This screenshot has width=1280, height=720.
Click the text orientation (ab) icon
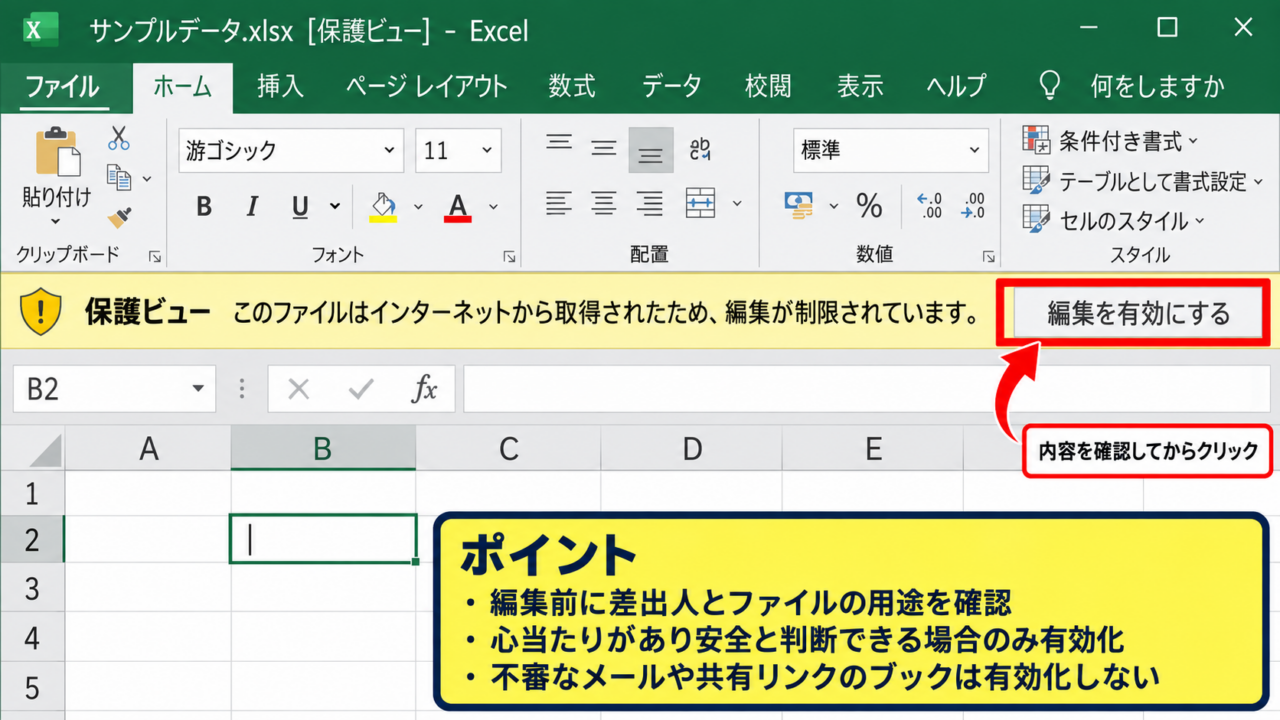pyautogui.click(x=700, y=149)
